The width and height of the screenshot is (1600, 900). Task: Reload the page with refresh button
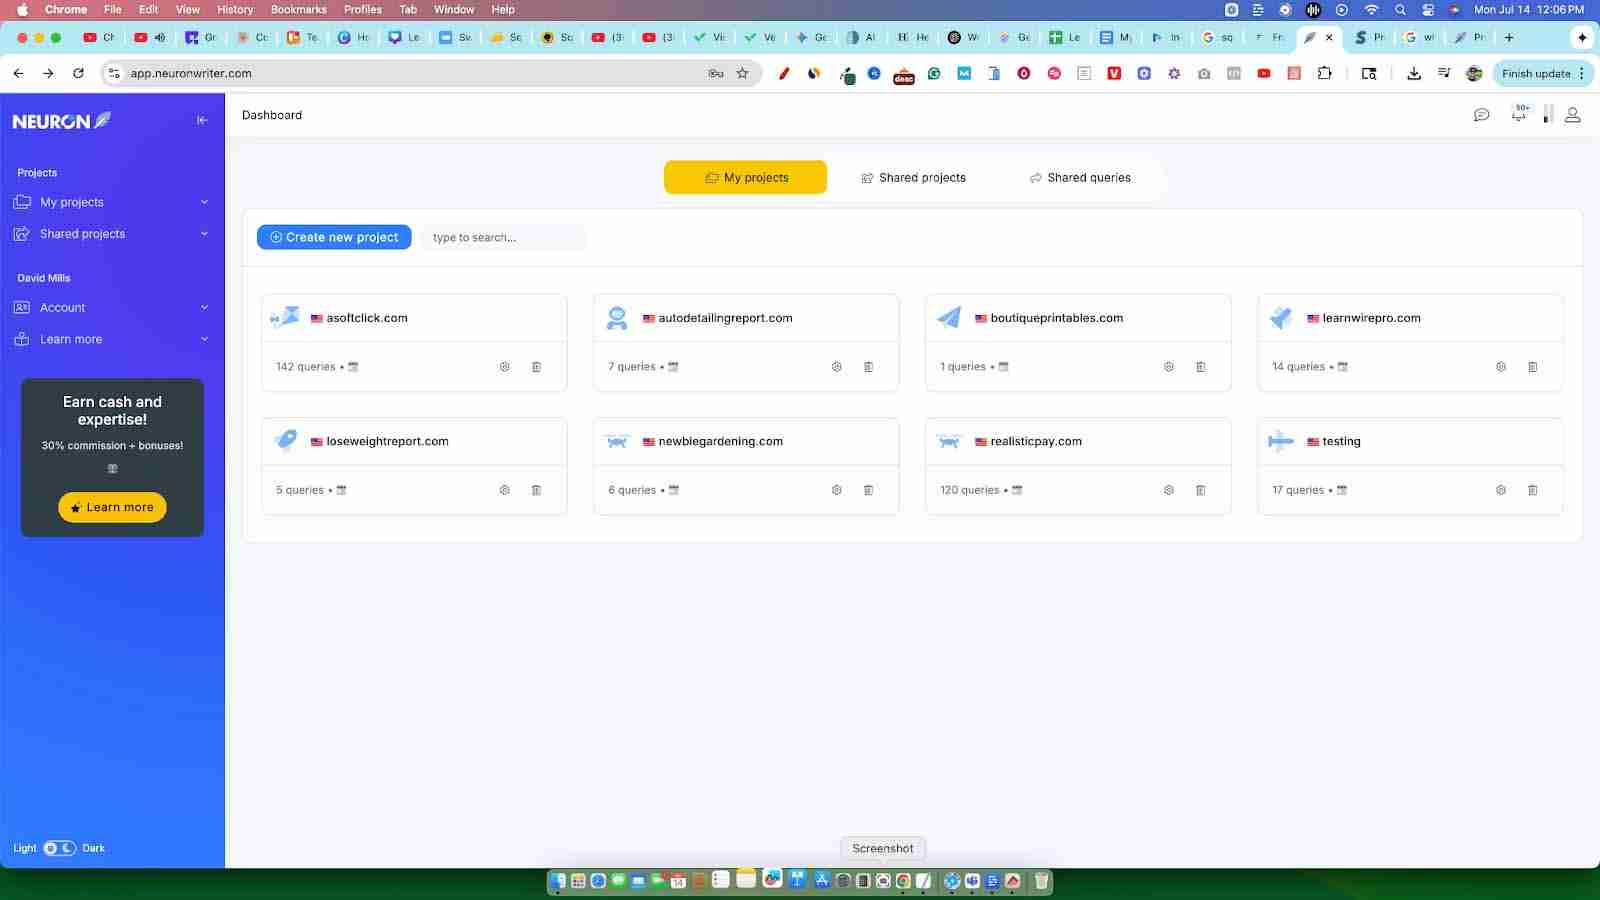78,73
